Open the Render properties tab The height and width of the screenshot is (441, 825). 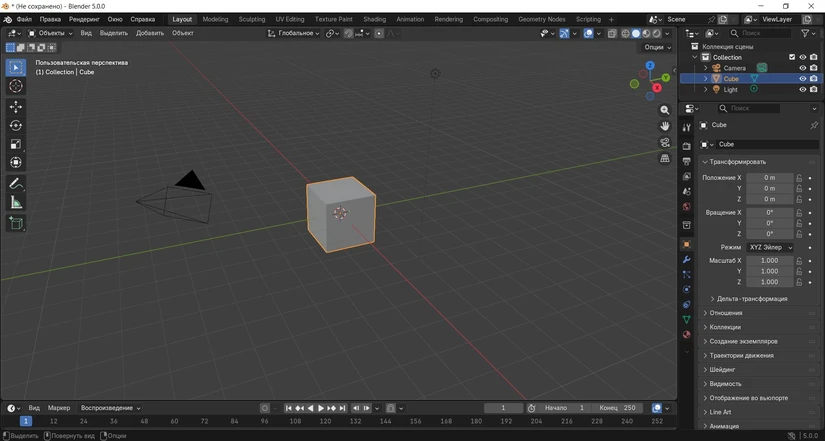click(687, 146)
